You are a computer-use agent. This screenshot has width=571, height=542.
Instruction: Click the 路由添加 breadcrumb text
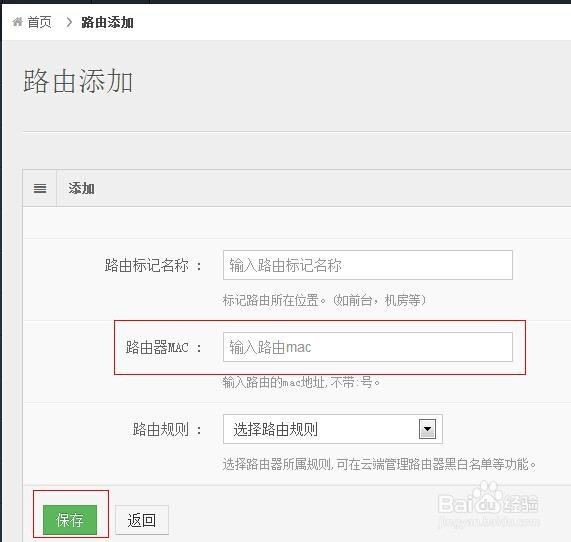click(107, 22)
